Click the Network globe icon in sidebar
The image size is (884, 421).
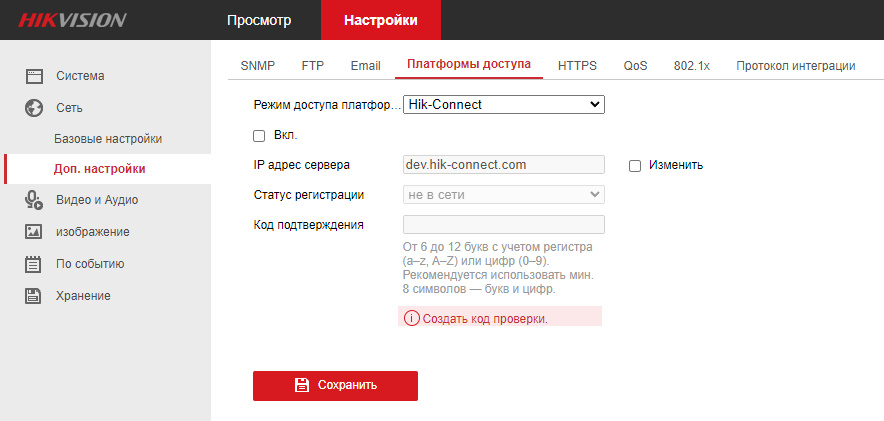tap(34, 107)
